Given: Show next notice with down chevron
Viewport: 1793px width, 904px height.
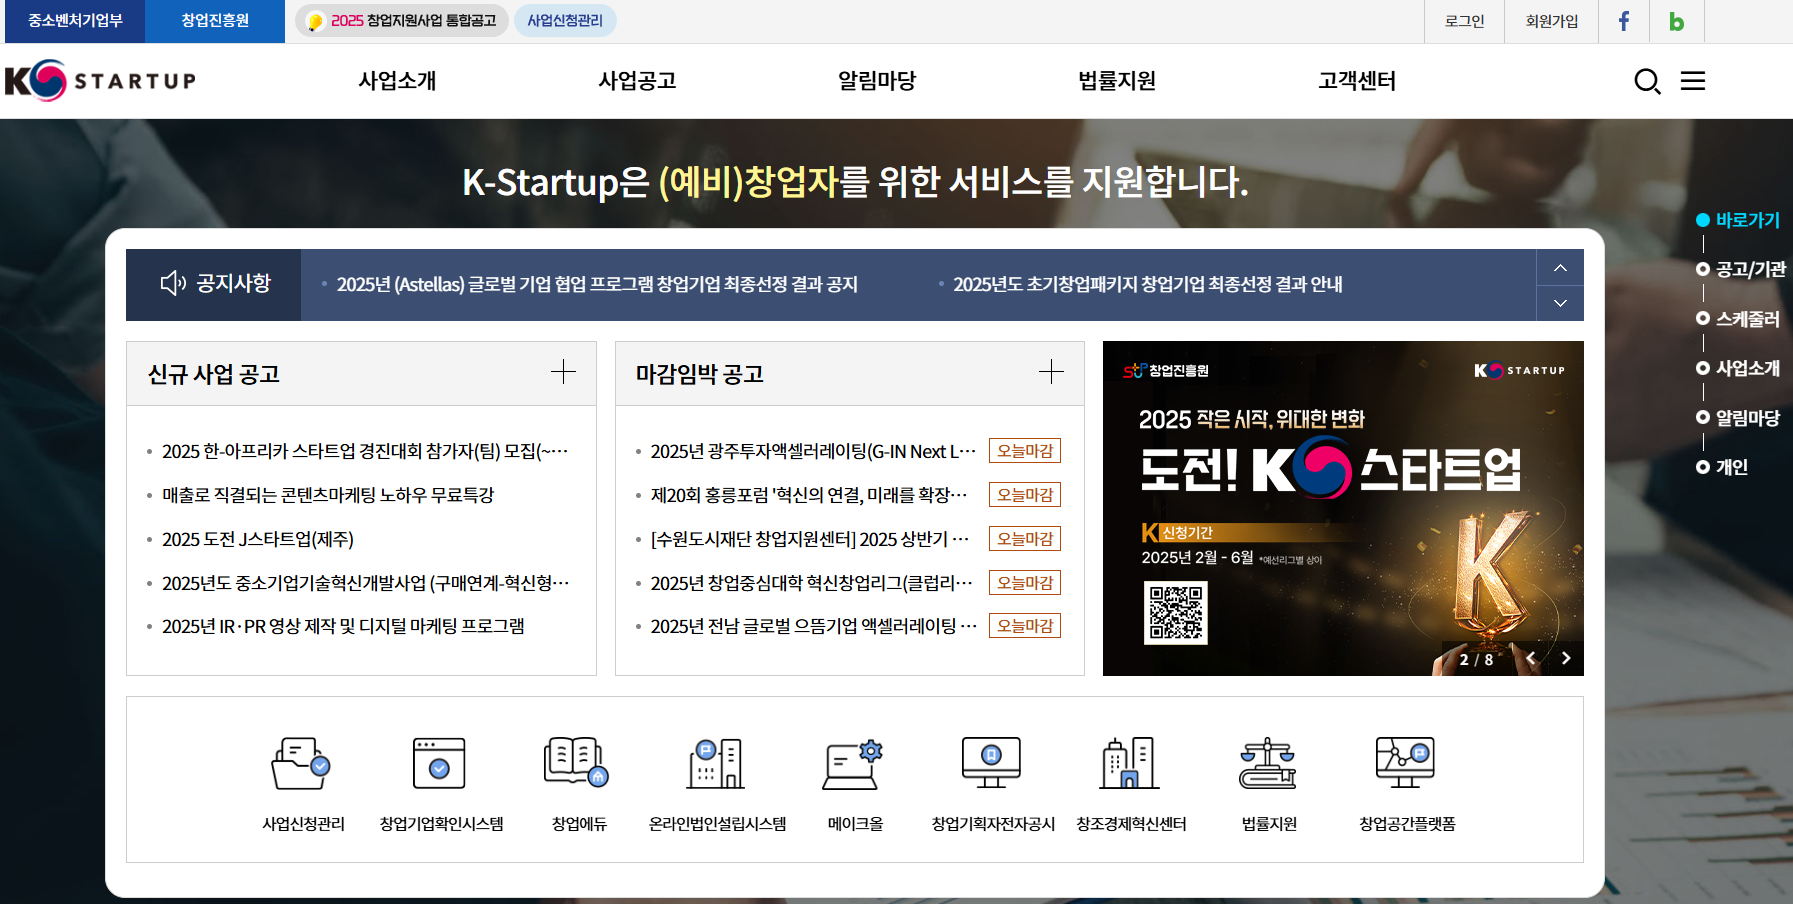Looking at the screenshot, I should click(x=1560, y=303).
